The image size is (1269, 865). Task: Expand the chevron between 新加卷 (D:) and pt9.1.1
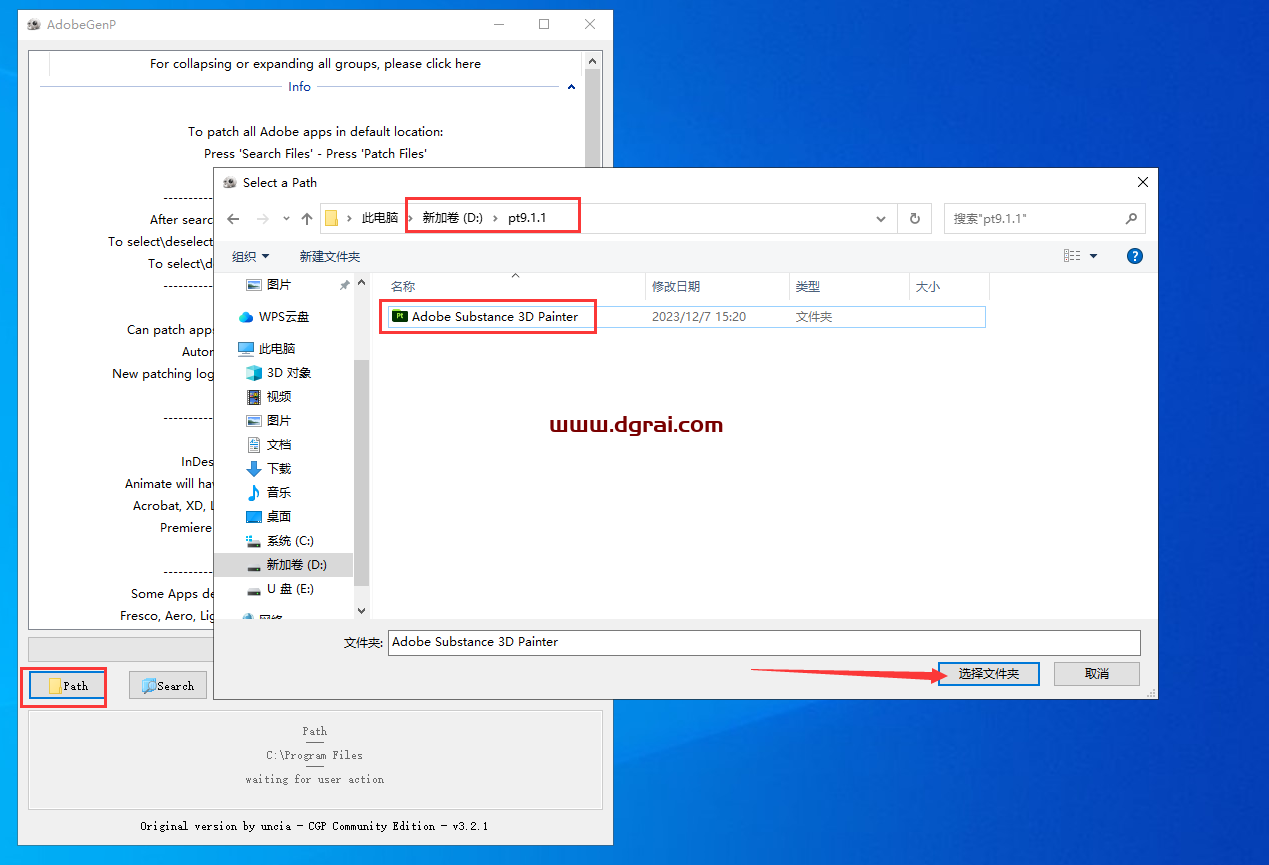(x=495, y=218)
